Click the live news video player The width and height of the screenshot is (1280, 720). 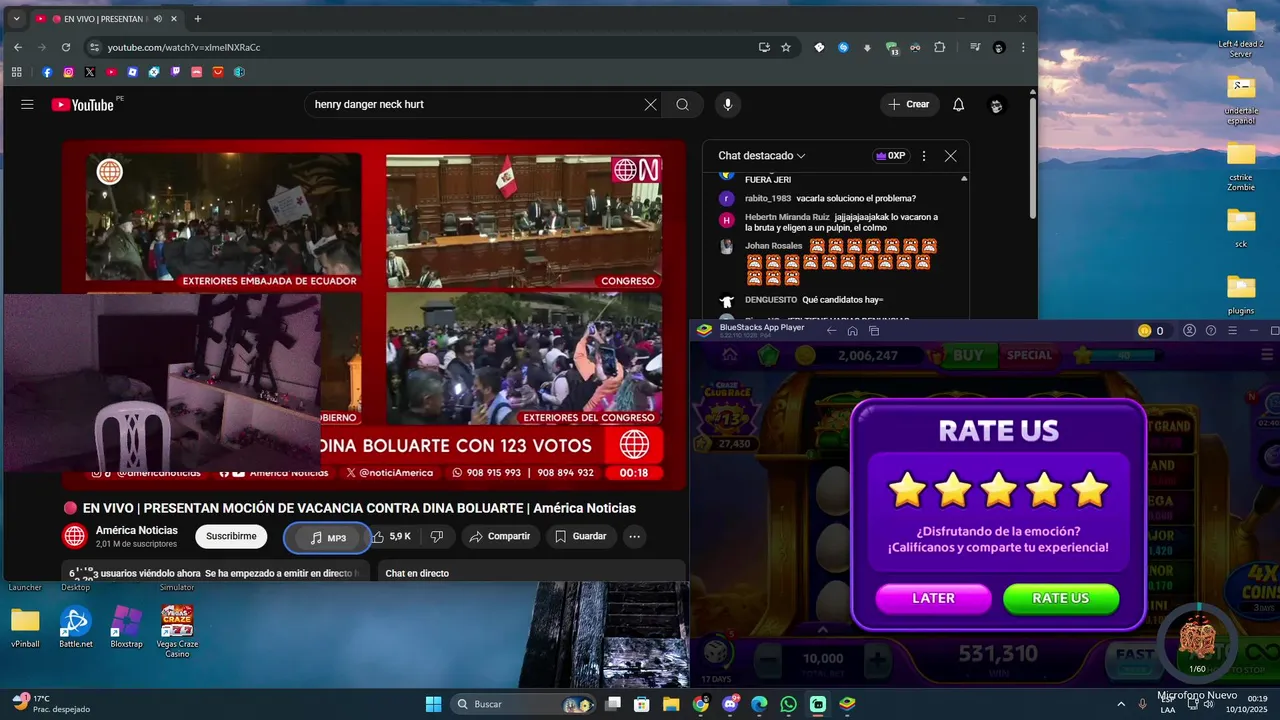(374, 315)
